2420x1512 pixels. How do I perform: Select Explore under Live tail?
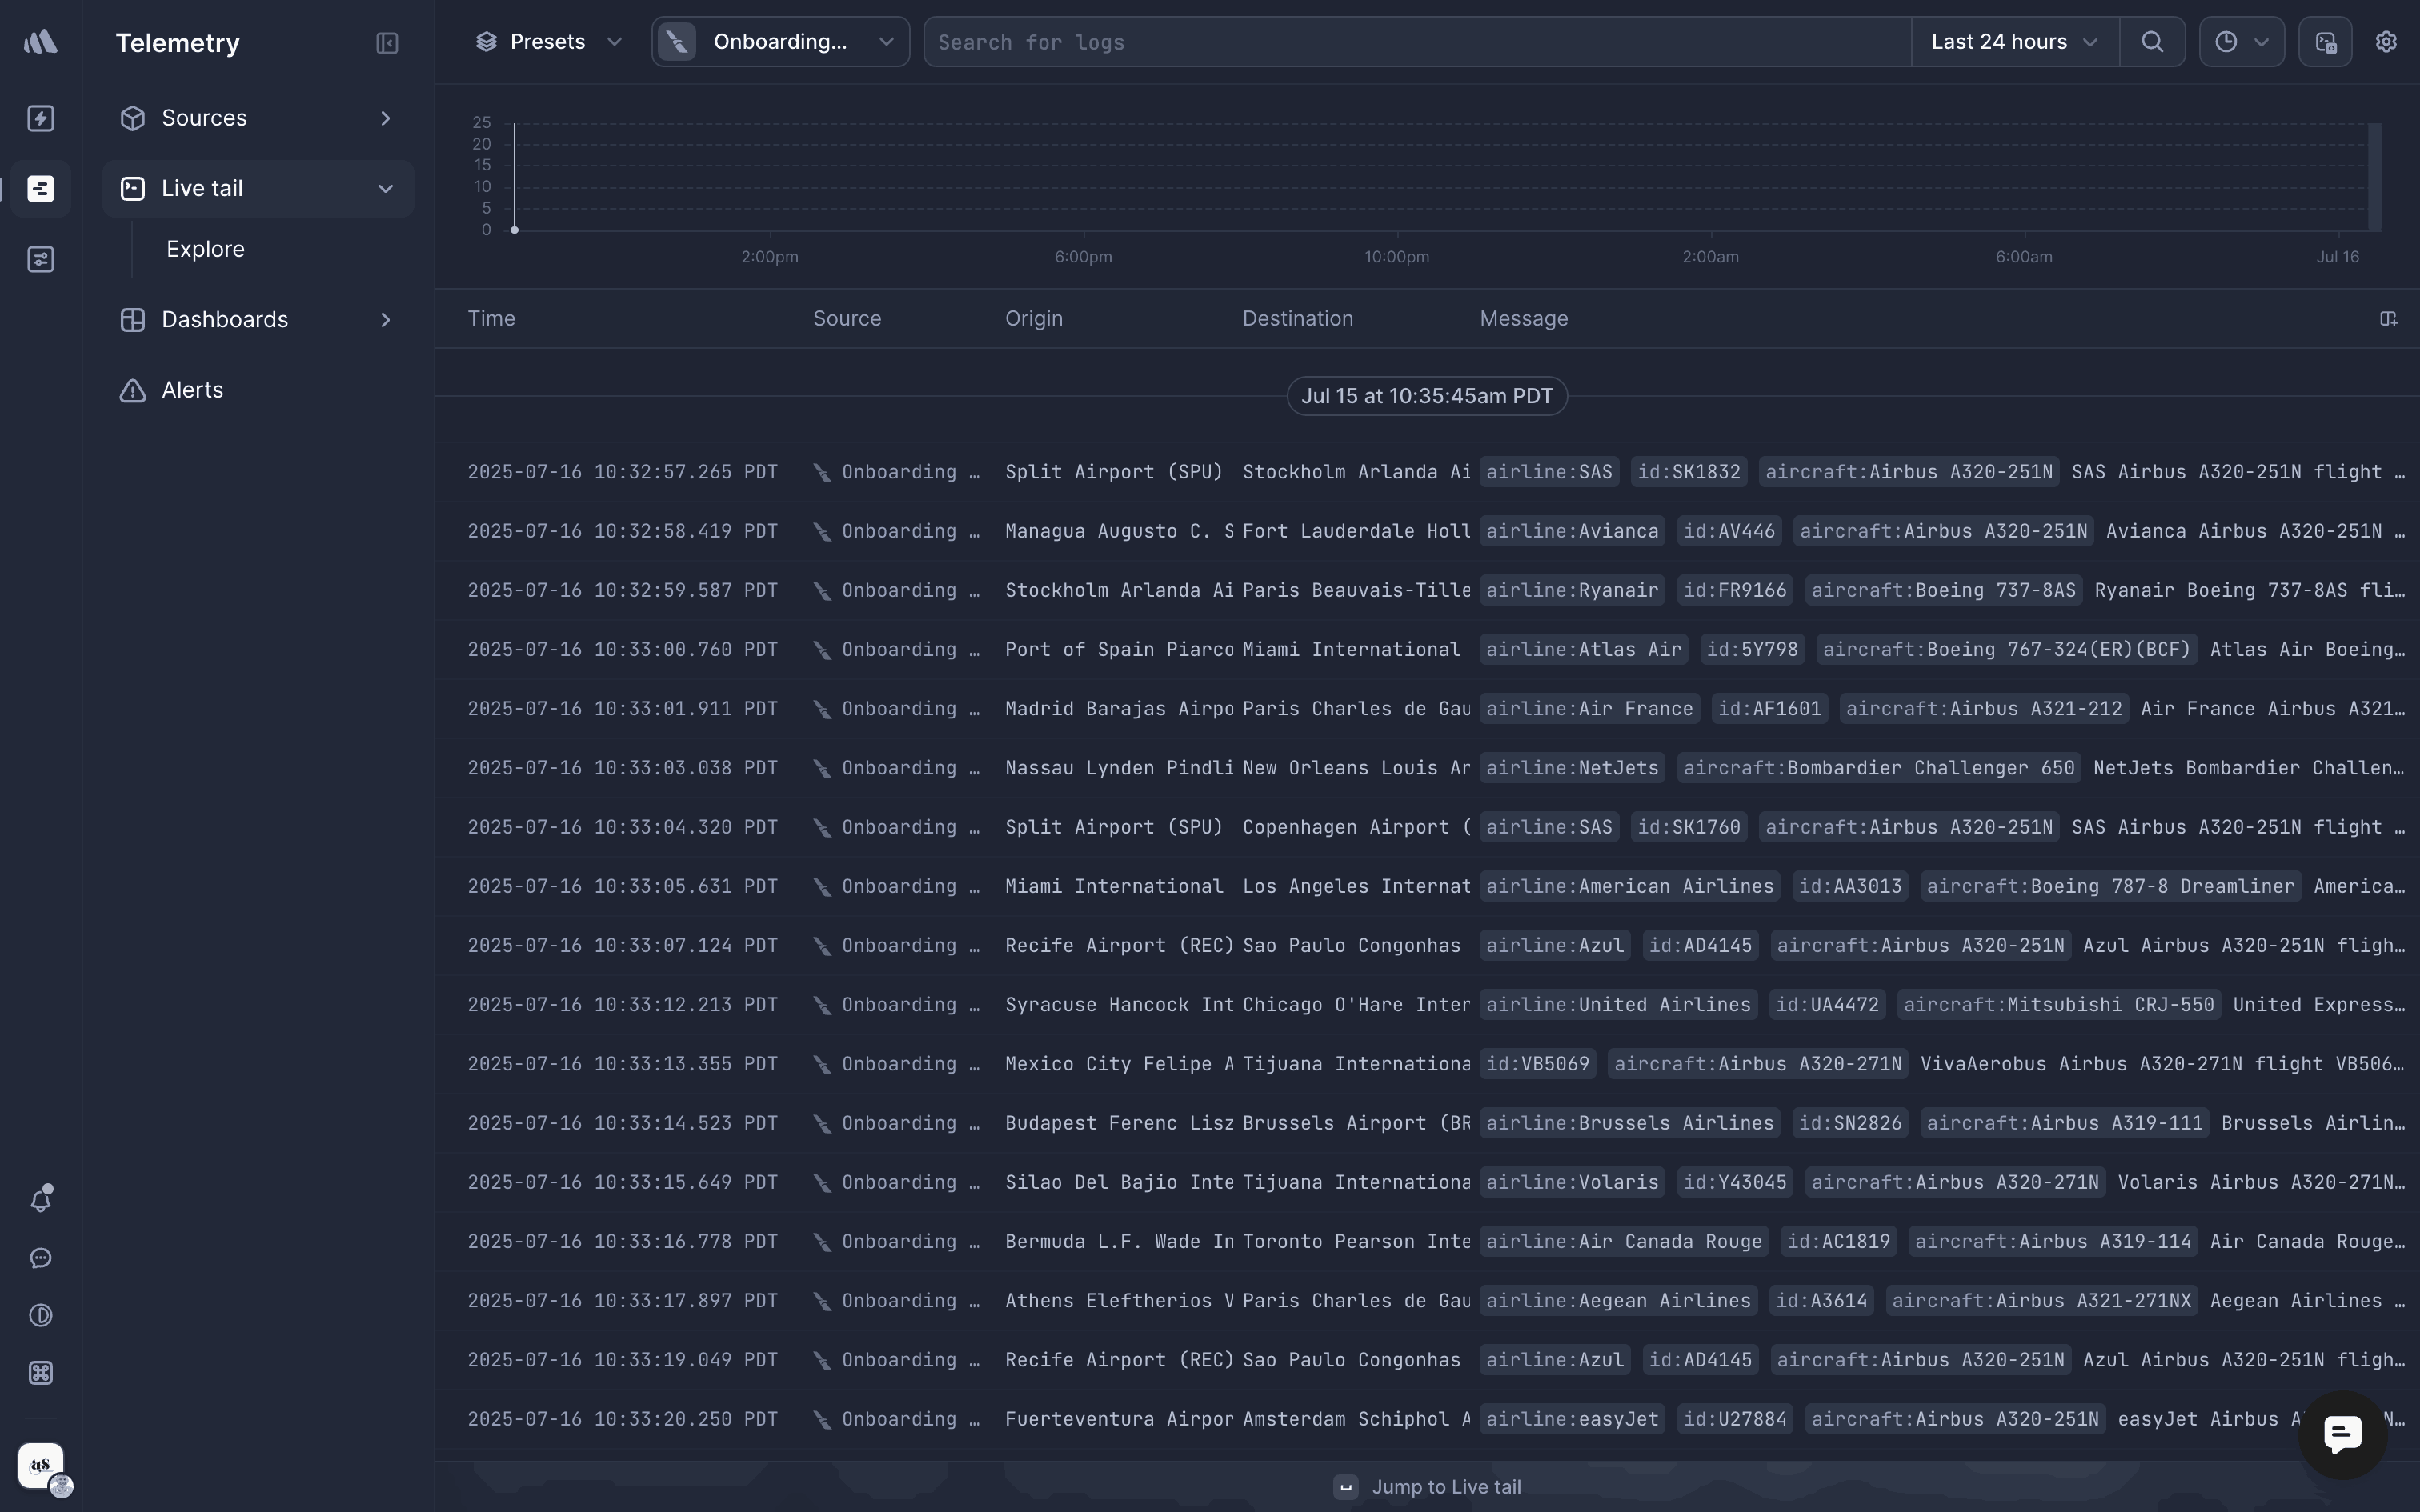point(205,249)
